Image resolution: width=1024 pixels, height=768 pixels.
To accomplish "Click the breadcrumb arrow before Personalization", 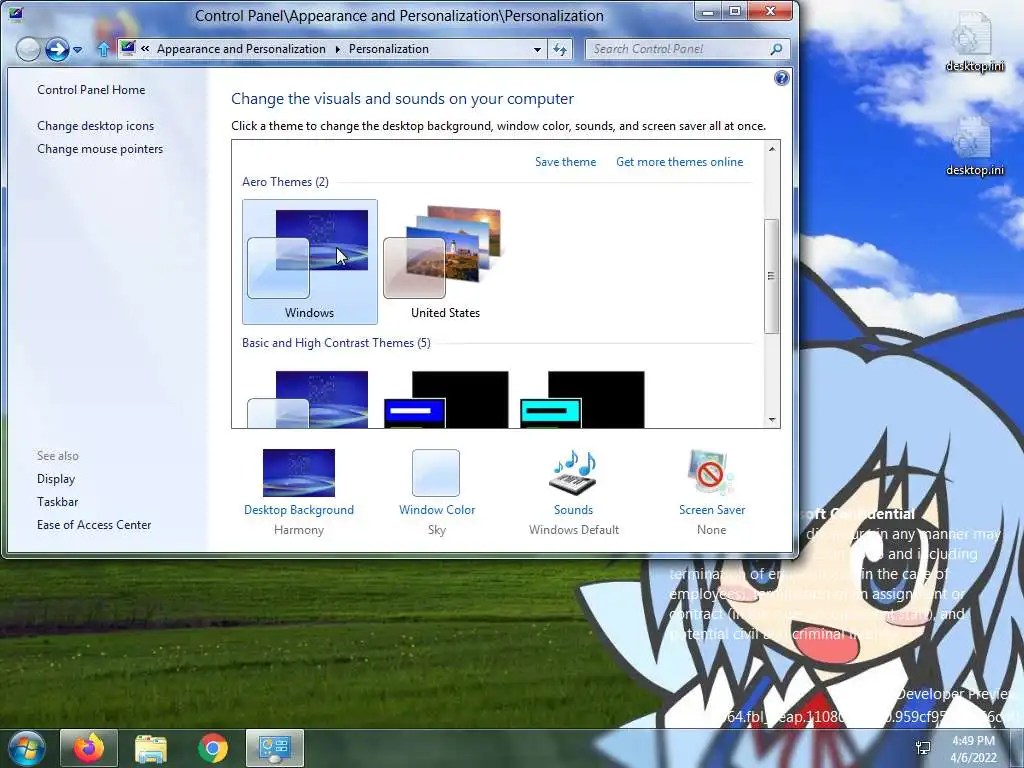I will pos(338,49).
